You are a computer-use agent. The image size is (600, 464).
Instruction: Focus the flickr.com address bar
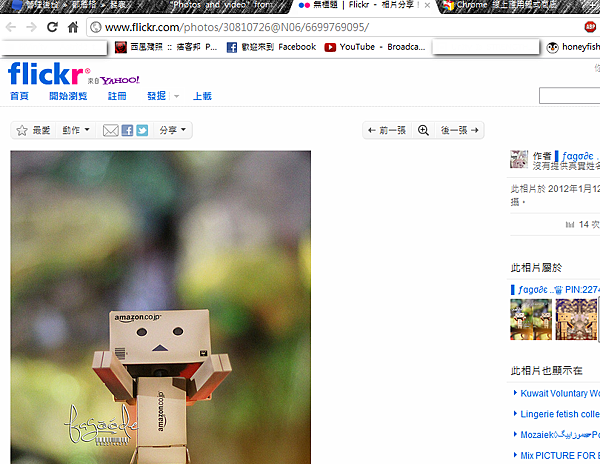333,27
